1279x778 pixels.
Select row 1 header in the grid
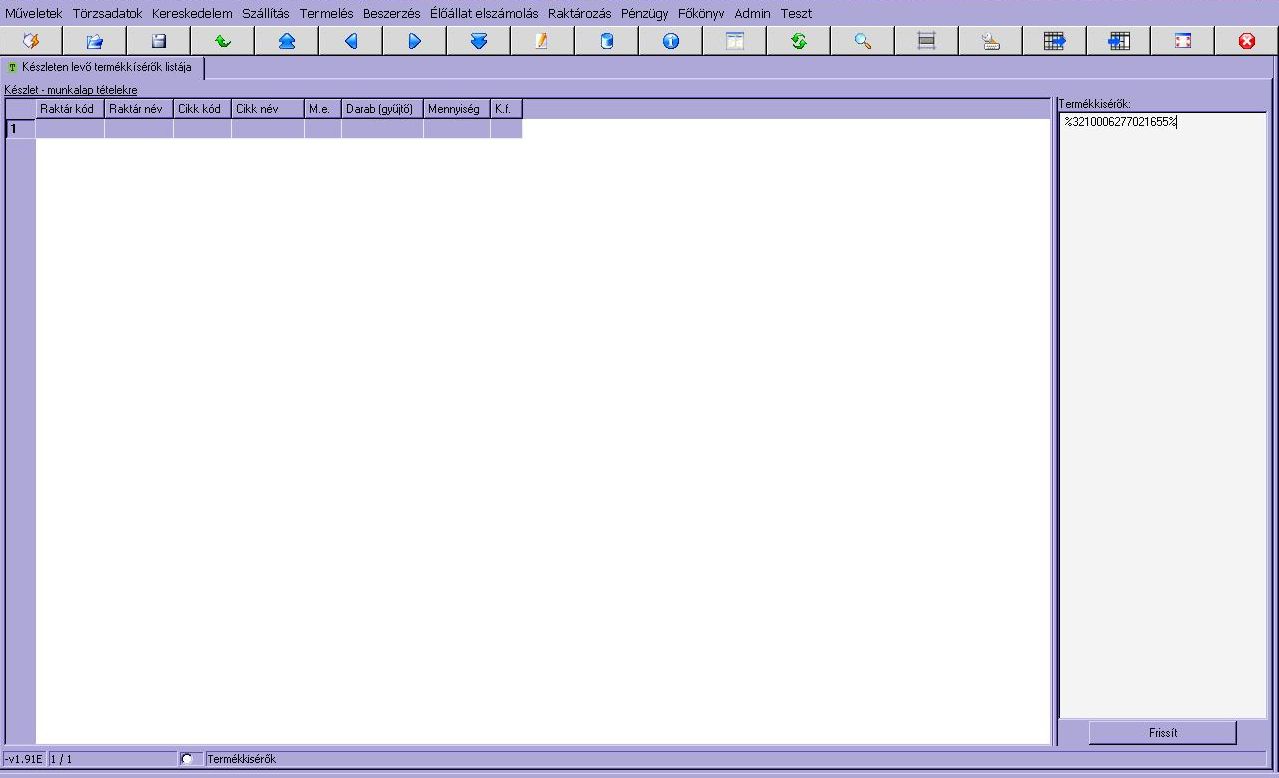[21, 128]
